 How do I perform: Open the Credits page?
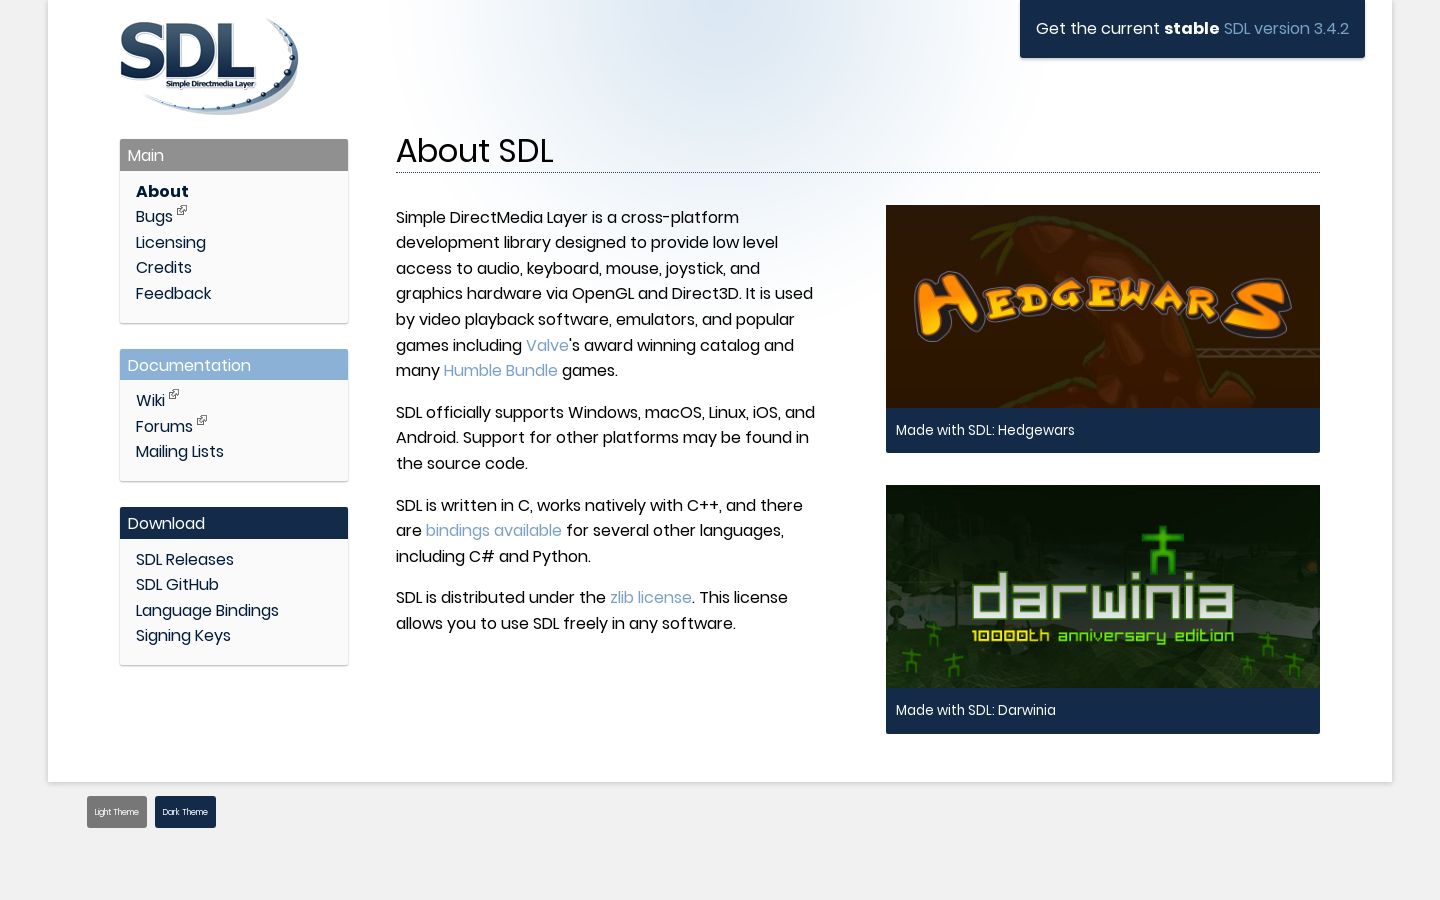pos(164,268)
